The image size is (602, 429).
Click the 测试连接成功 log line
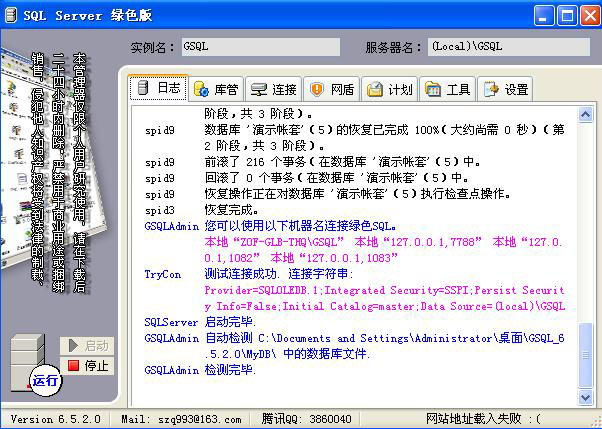tap(279, 274)
